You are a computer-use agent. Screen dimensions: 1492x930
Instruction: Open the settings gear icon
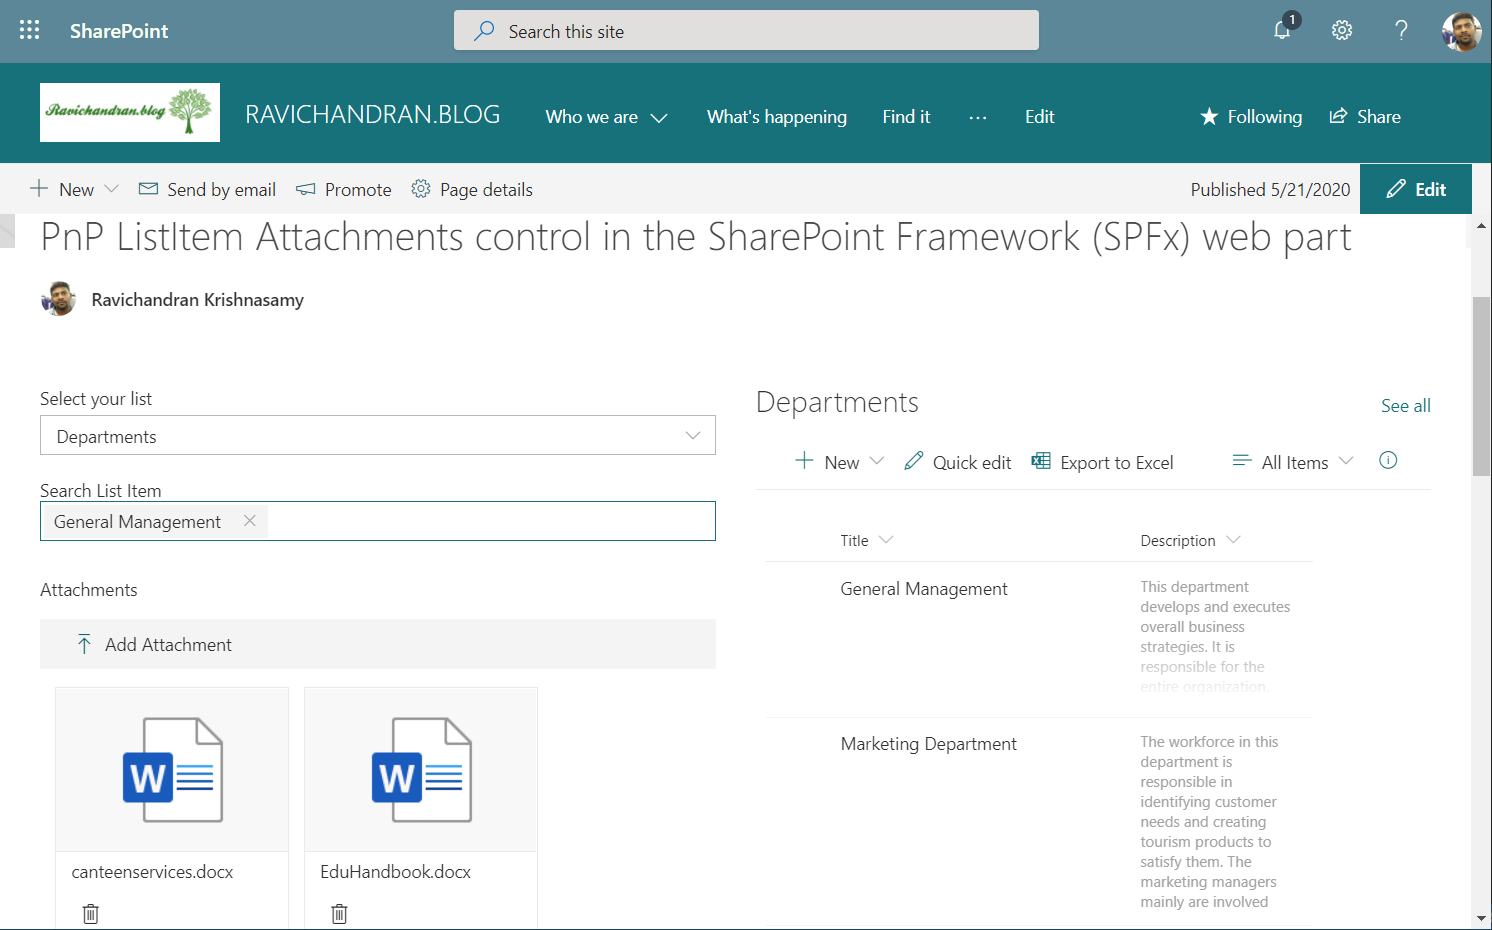click(1342, 31)
